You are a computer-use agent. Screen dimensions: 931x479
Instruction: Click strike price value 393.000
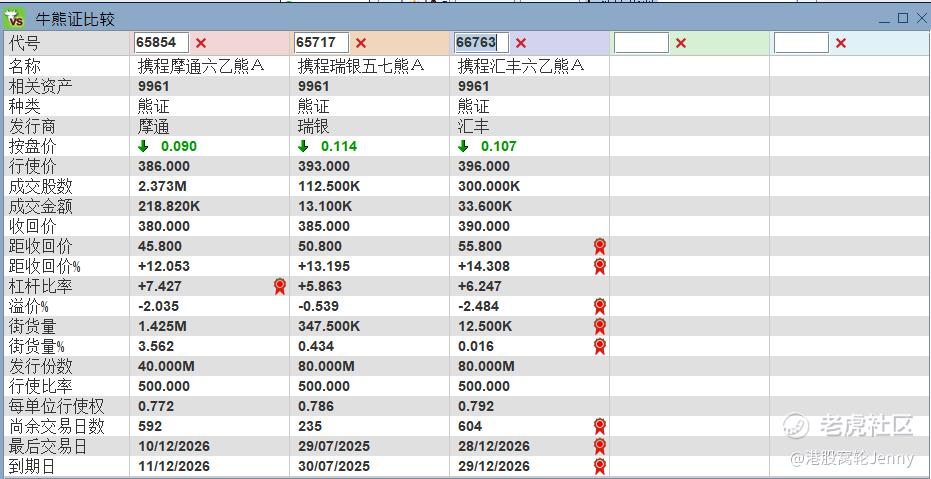324,166
